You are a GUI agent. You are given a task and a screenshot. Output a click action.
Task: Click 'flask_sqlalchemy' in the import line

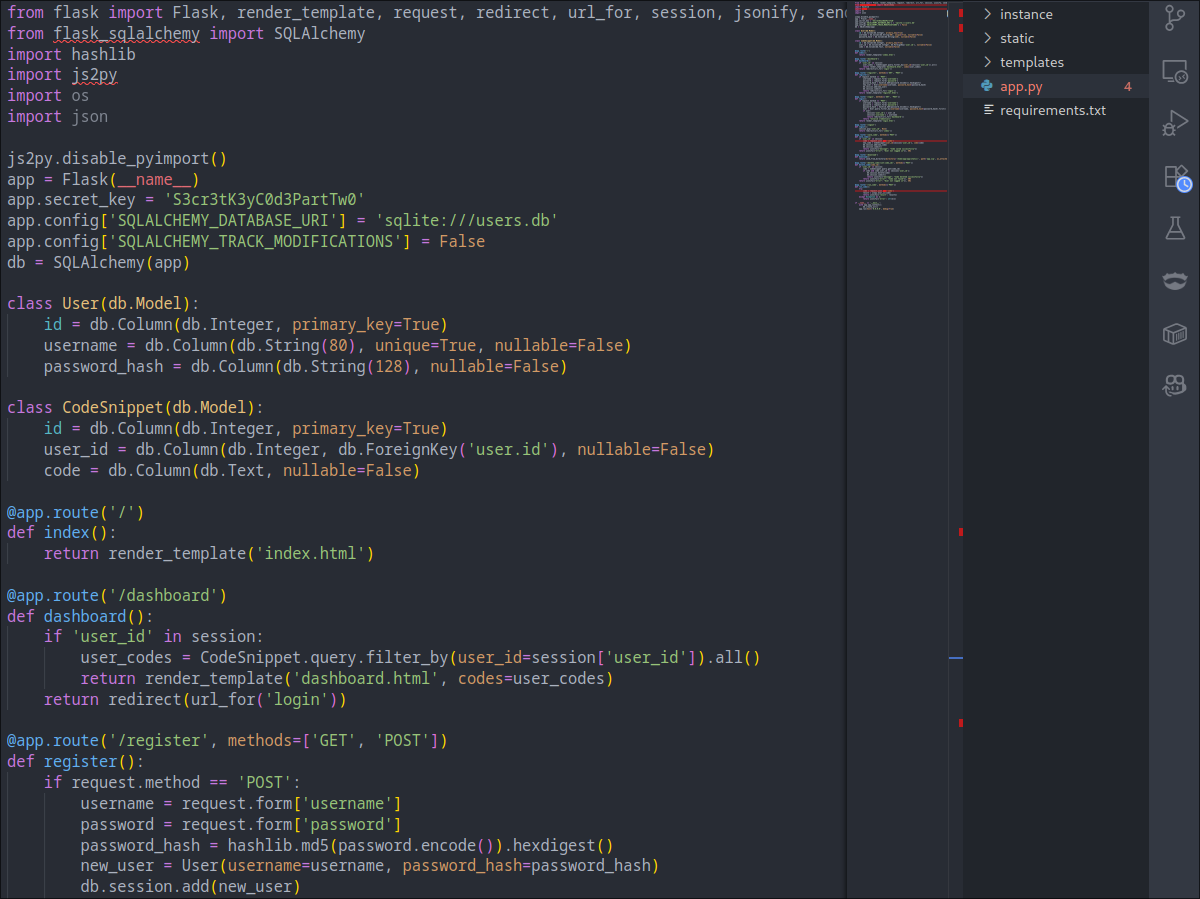tap(126, 34)
